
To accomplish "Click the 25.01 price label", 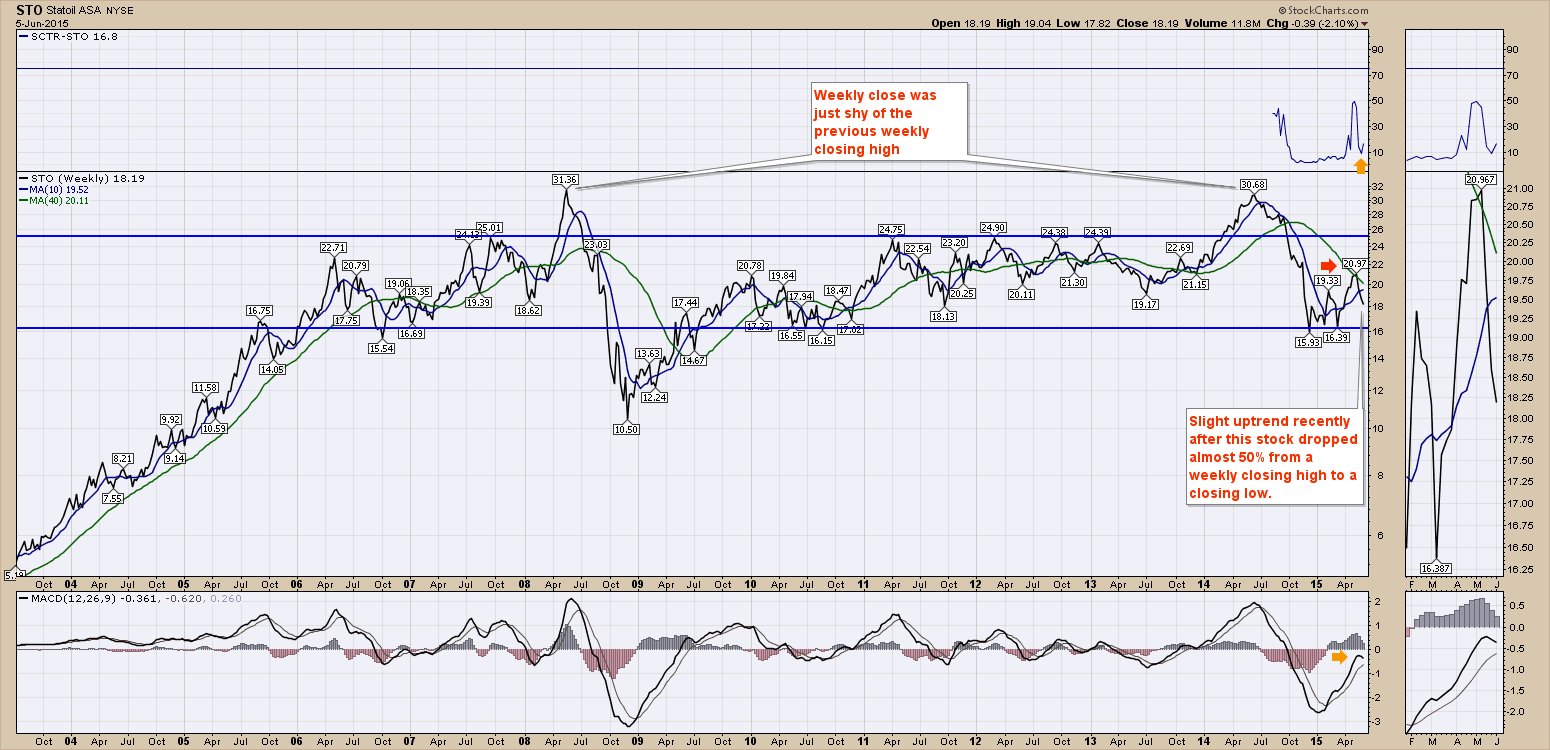I will pos(489,228).
